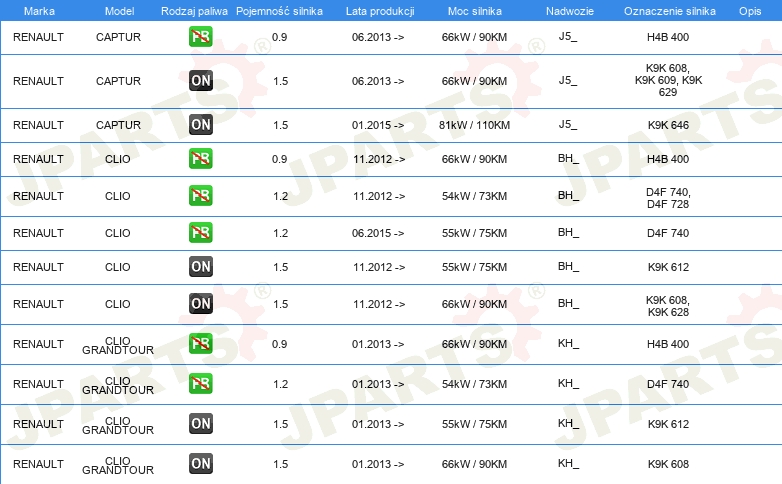This screenshot has width=782, height=484.
Task: Select 'KH_' body code in the Grandtour 0.9 row
Action: [x=569, y=344]
